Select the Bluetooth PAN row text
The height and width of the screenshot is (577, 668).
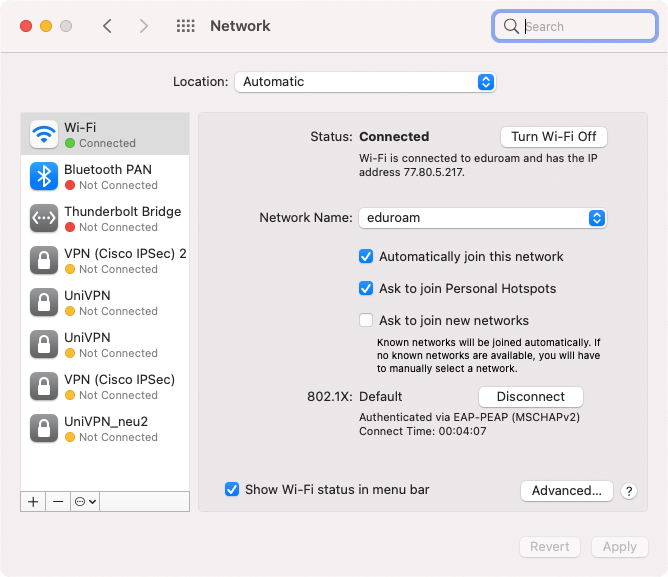[x=108, y=170]
